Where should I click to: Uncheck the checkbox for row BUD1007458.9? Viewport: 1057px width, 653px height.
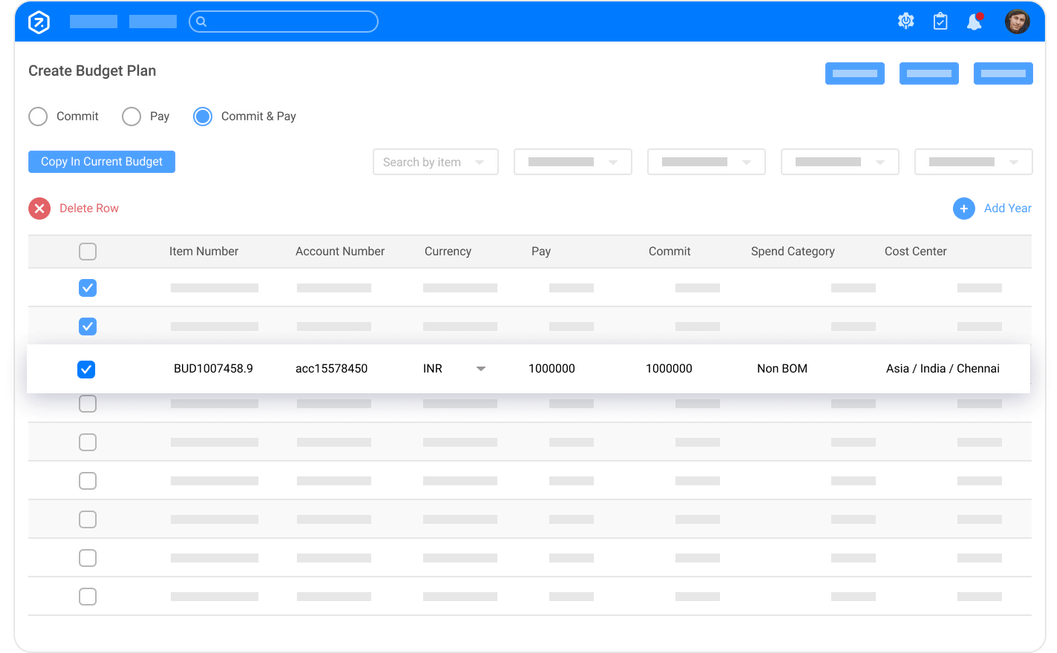coord(87,369)
